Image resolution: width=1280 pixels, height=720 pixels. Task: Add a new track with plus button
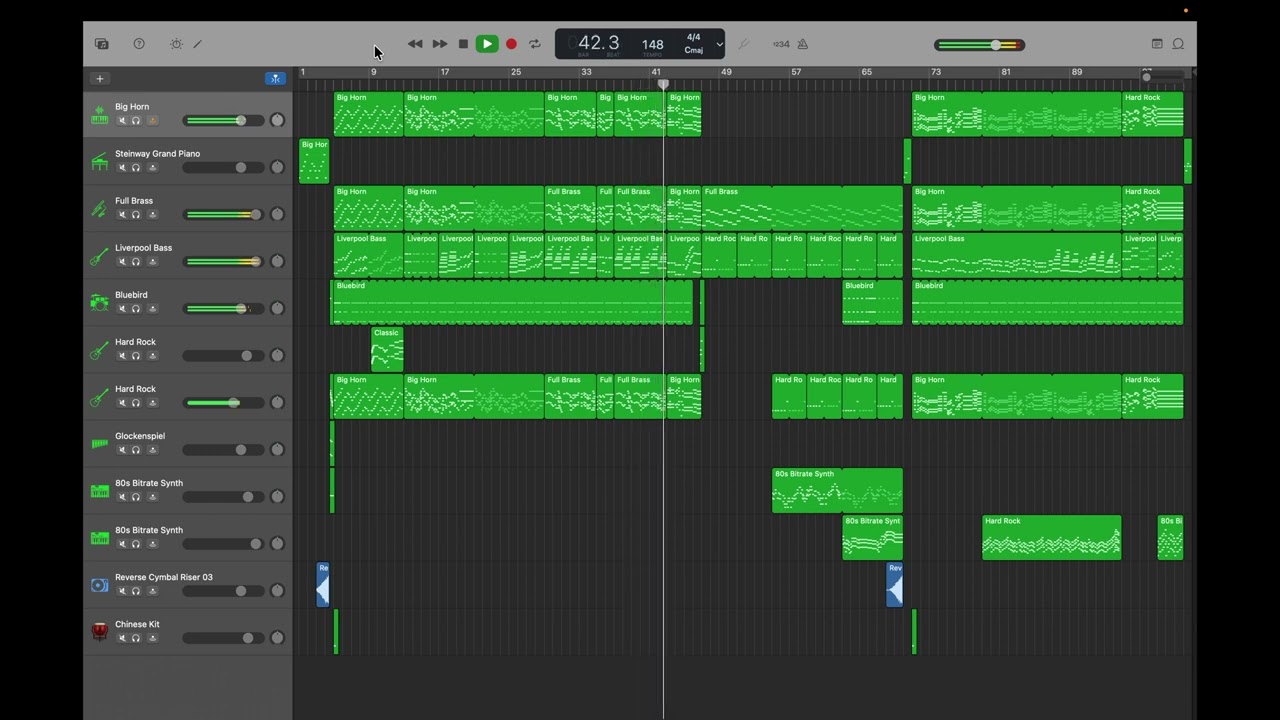[x=99, y=78]
